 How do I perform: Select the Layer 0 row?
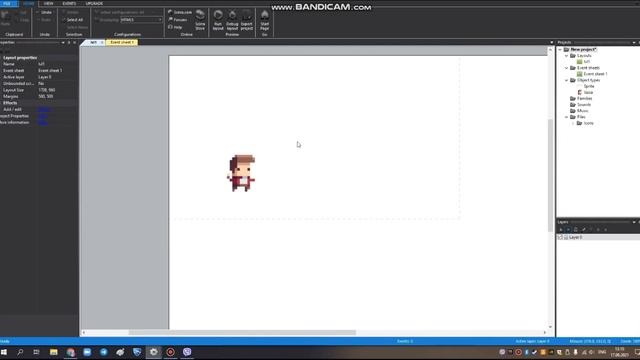tap(598, 238)
